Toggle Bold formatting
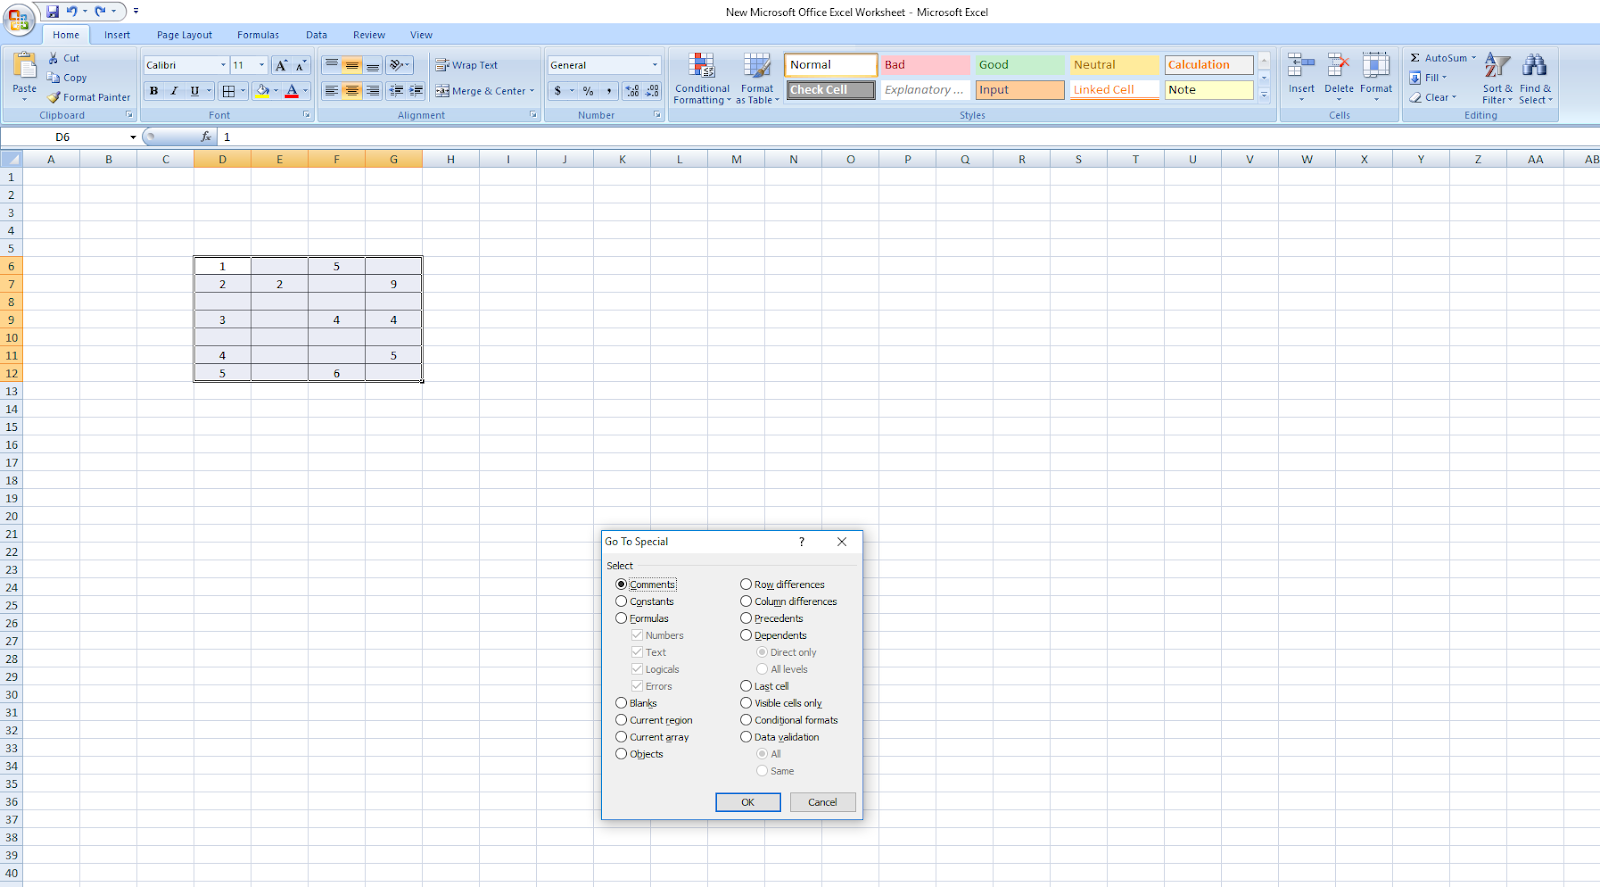Image resolution: width=1600 pixels, height=887 pixels. tap(154, 91)
